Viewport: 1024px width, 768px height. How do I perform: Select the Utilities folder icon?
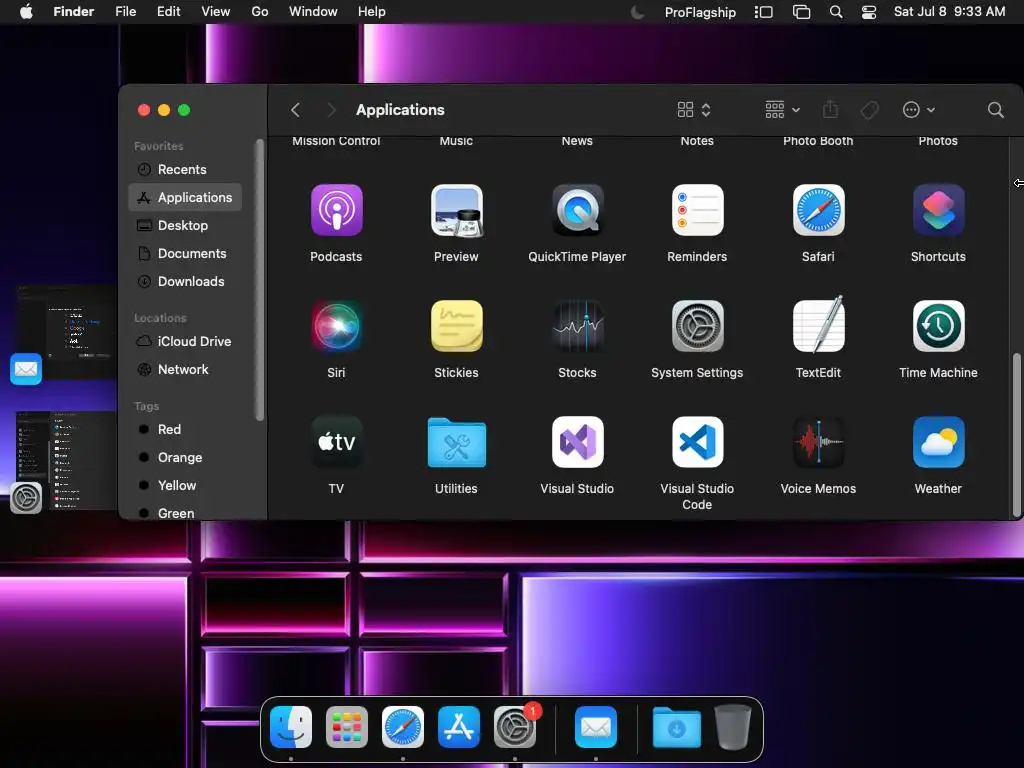[456, 443]
